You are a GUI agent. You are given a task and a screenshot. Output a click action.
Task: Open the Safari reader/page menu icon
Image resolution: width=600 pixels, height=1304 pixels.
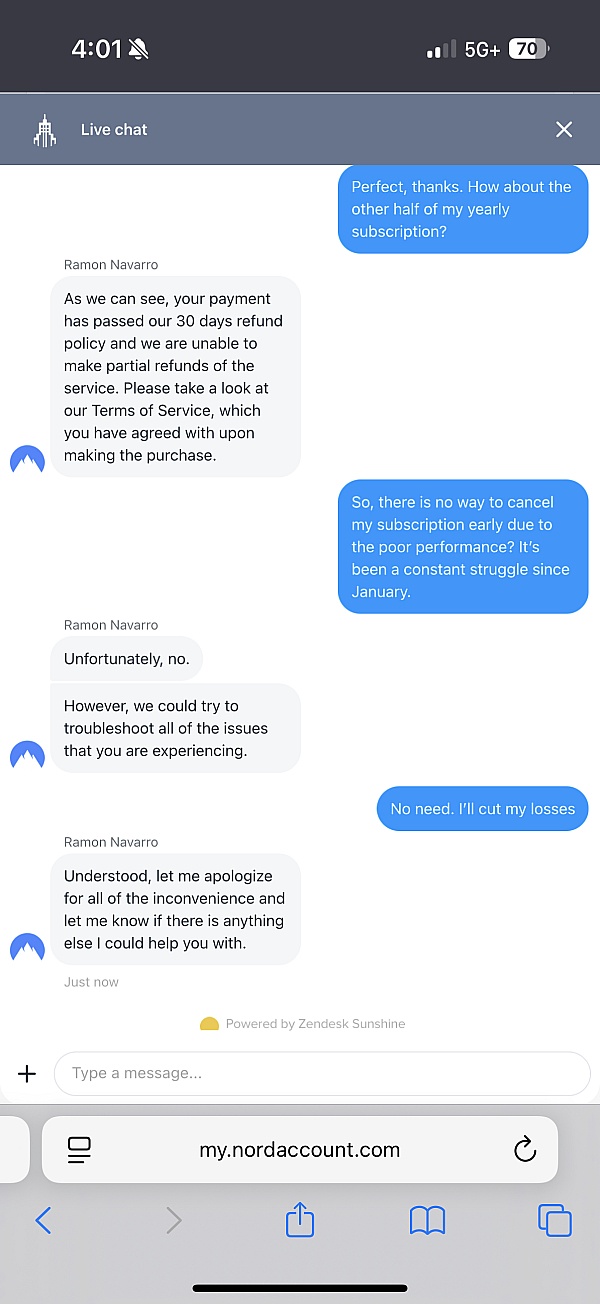[79, 1150]
